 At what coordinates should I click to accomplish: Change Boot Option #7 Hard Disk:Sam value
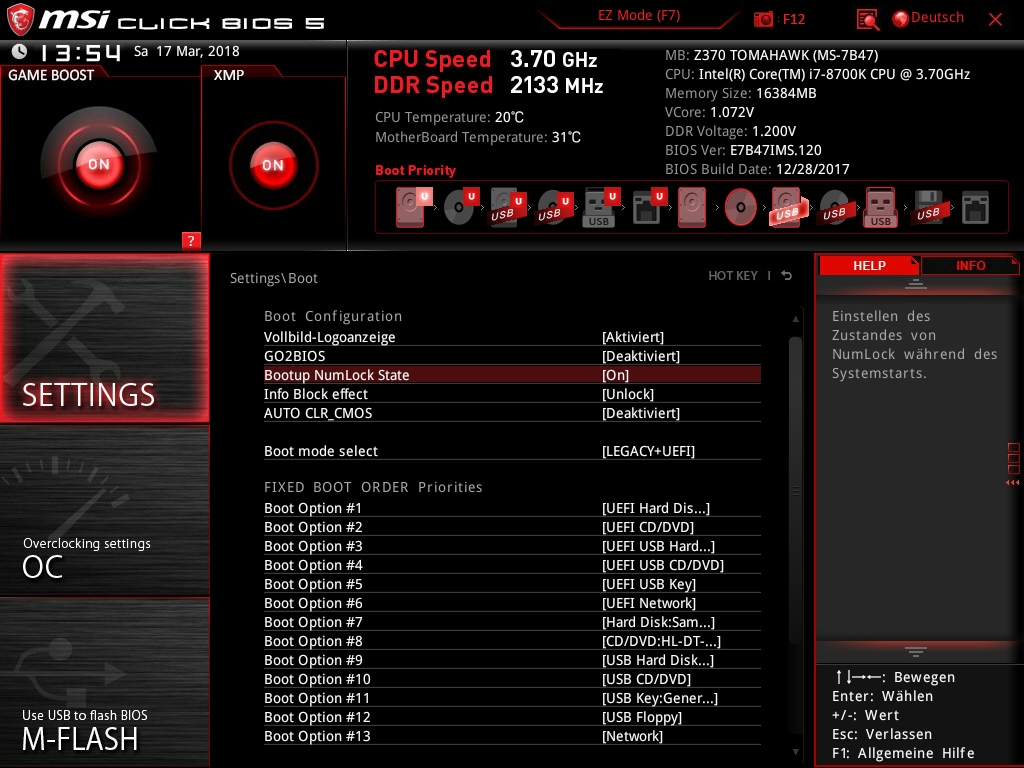(x=658, y=622)
